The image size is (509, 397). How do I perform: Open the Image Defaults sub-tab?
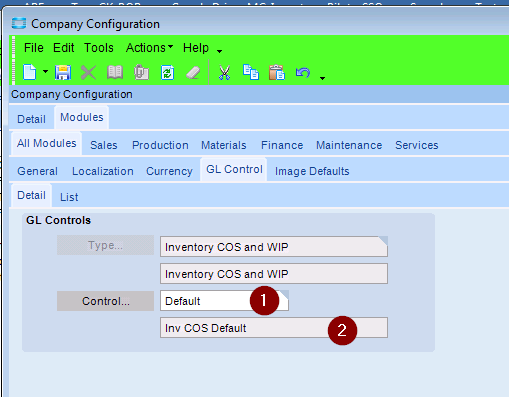[312, 171]
